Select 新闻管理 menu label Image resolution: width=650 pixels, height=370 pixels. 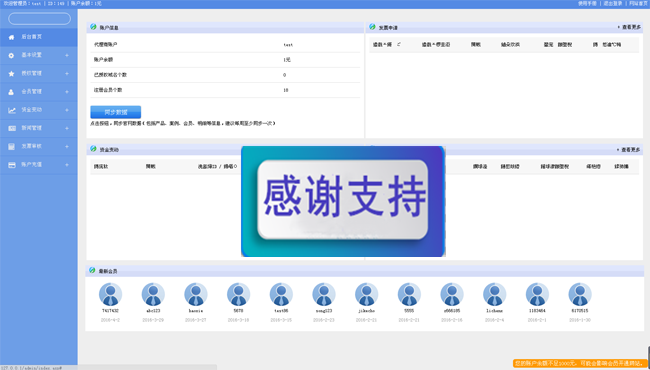(x=32, y=128)
